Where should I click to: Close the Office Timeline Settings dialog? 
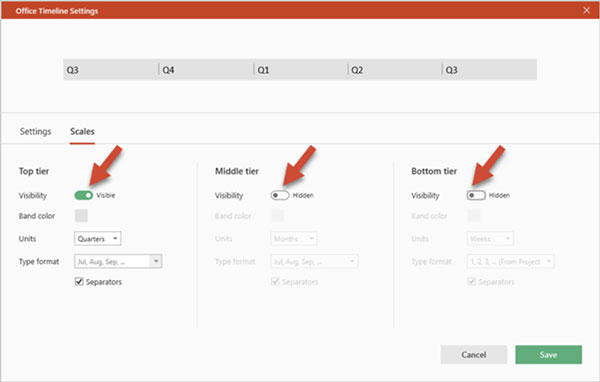pyautogui.click(x=586, y=10)
